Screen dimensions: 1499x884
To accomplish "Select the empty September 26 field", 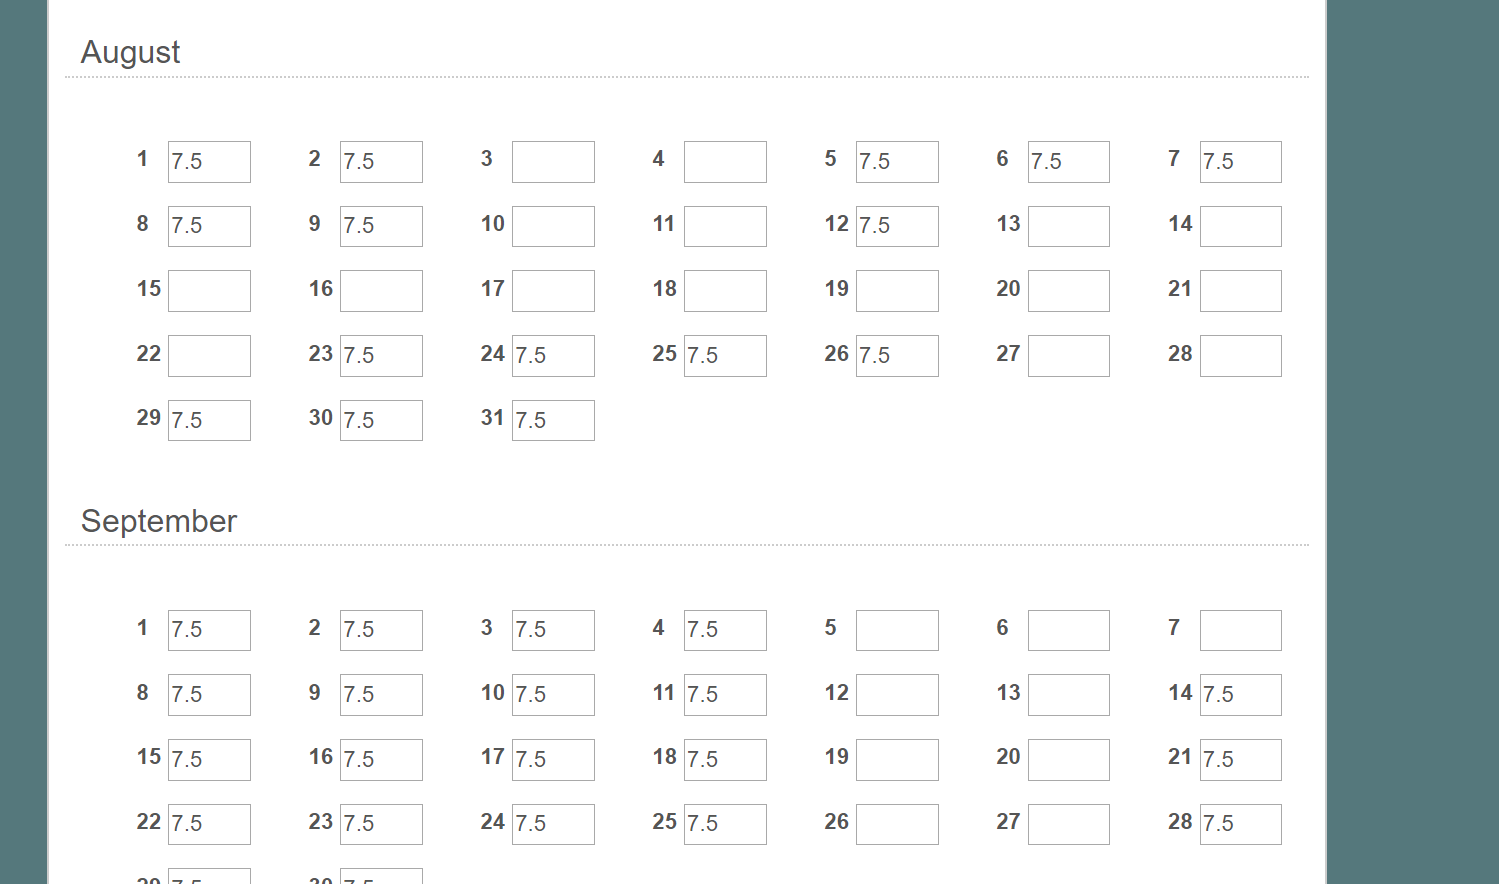I will [x=897, y=824].
